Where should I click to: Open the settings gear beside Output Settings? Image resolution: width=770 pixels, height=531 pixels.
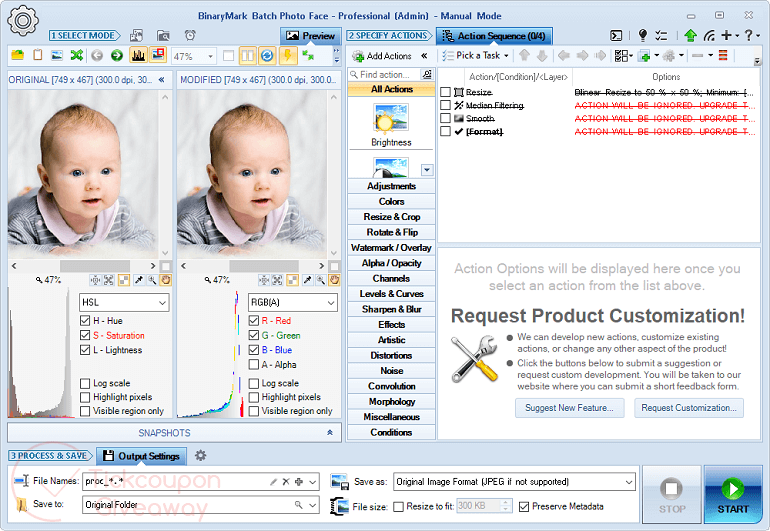200,455
